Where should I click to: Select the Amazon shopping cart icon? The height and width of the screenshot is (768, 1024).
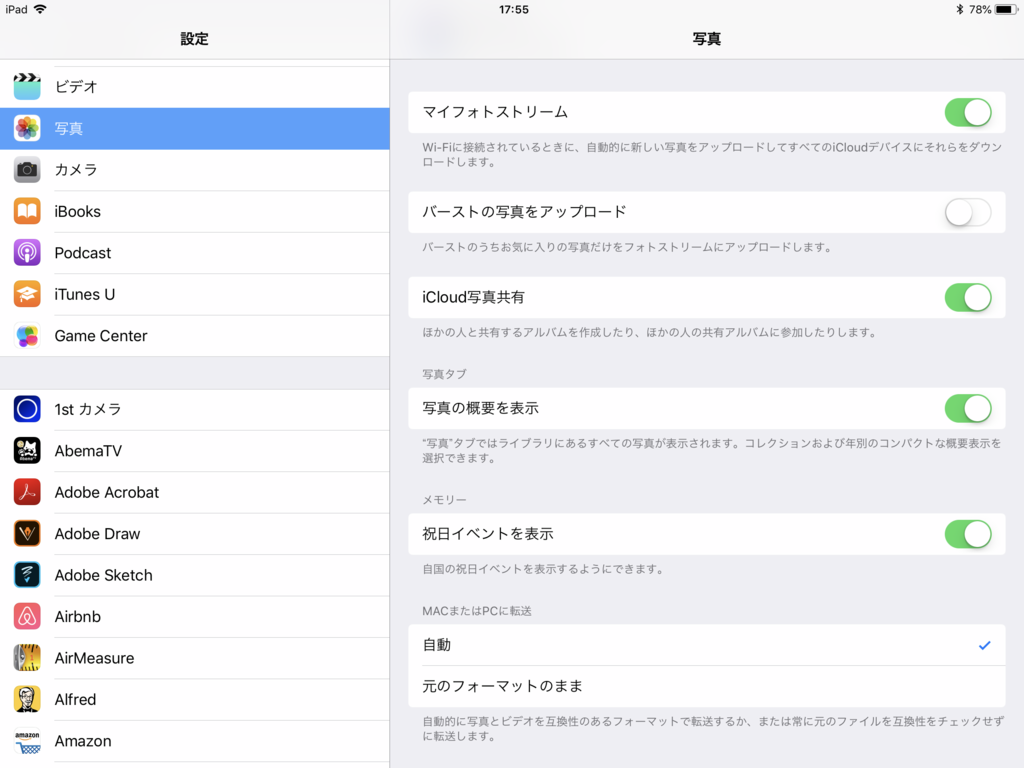coord(27,741)
